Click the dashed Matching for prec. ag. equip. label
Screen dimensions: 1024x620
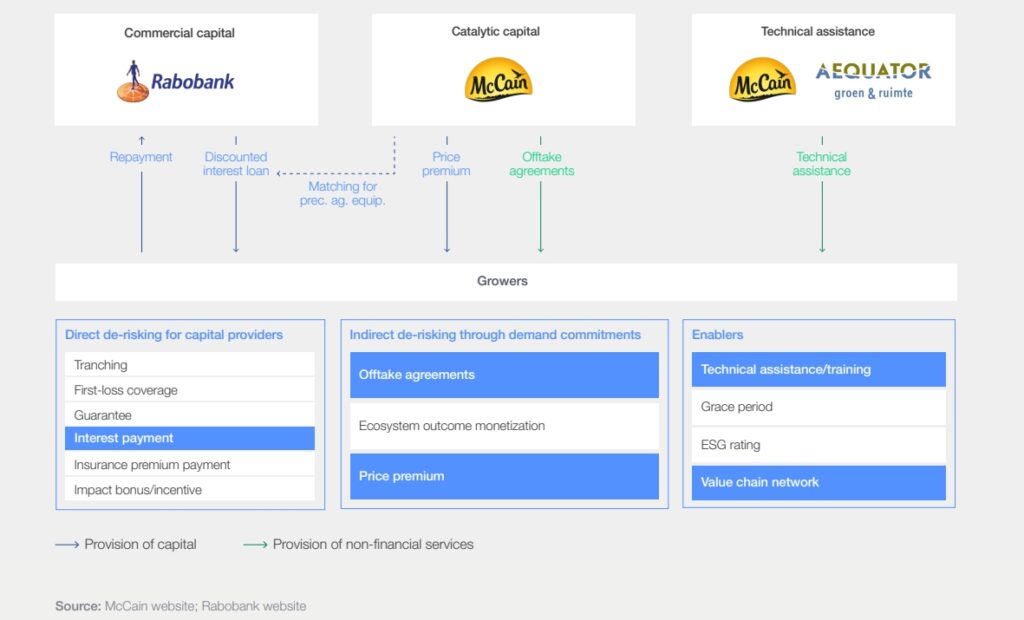click(x=342, y=193)
